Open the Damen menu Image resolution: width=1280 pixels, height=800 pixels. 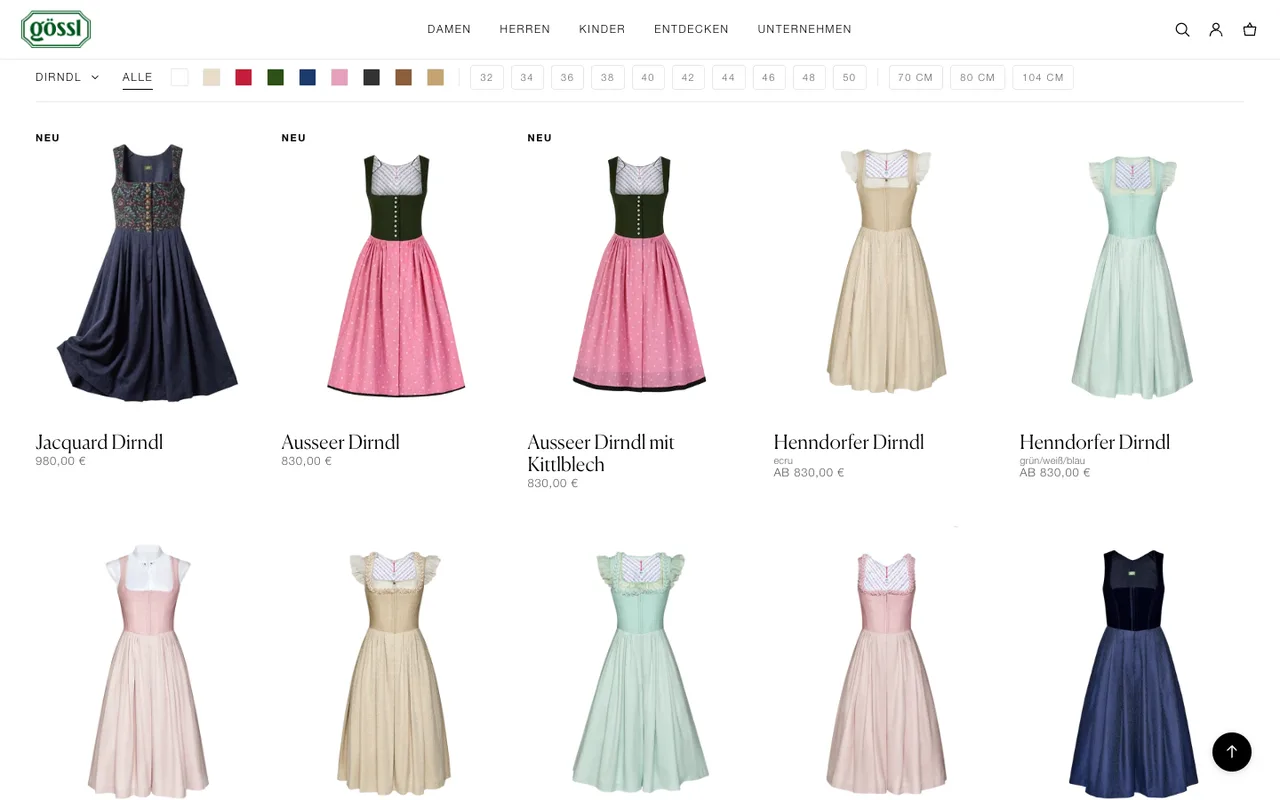[449, 29]
